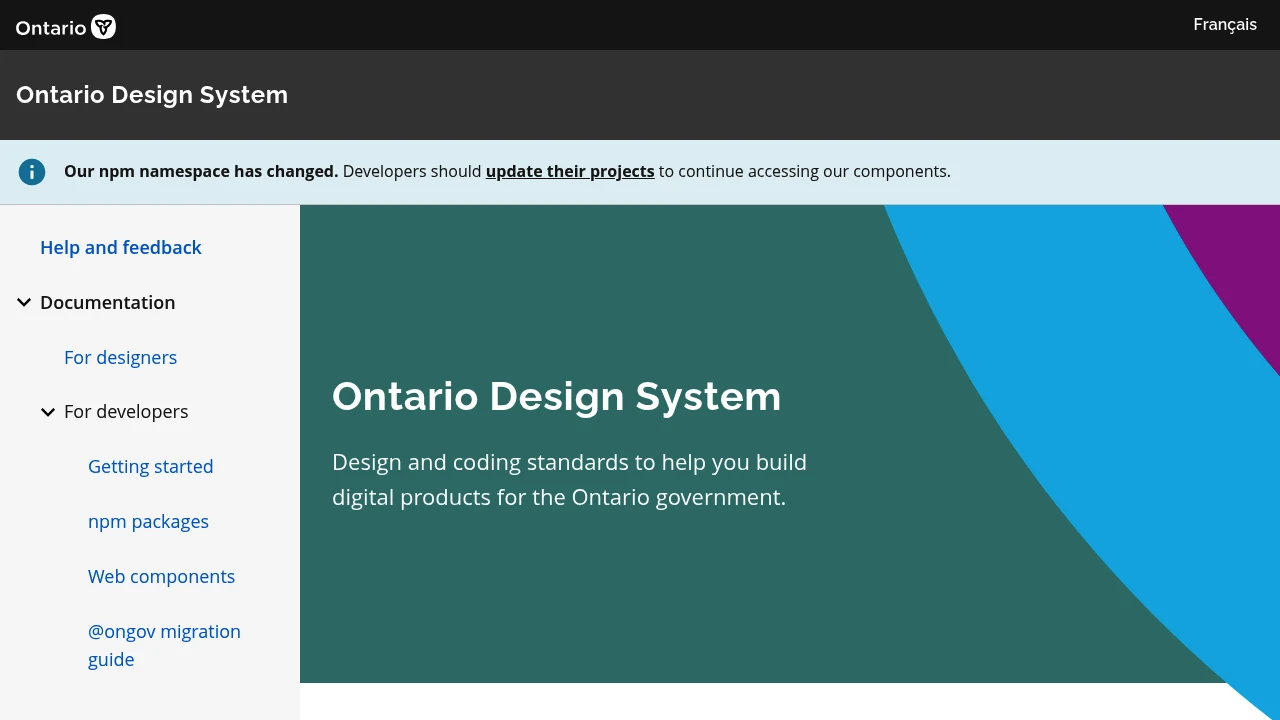
Task: Open the Web components page
Action: coord(161,576)
